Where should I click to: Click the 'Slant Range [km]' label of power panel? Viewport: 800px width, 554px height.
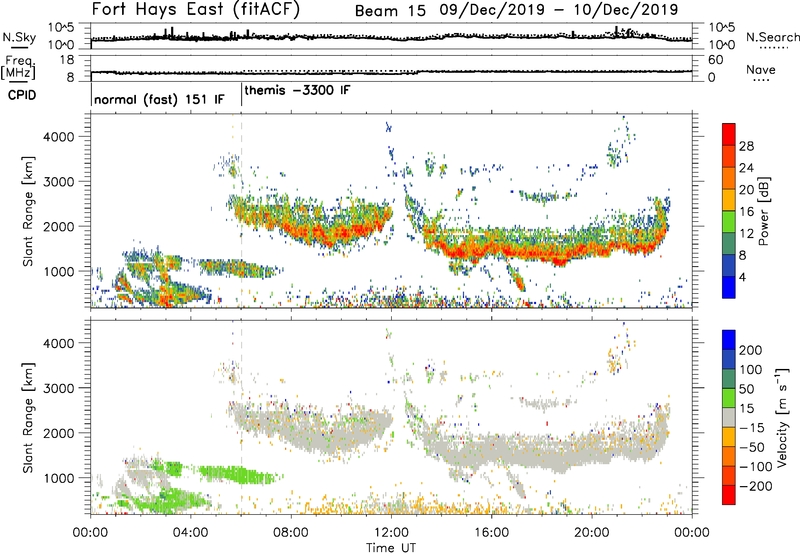pos(28,211)
